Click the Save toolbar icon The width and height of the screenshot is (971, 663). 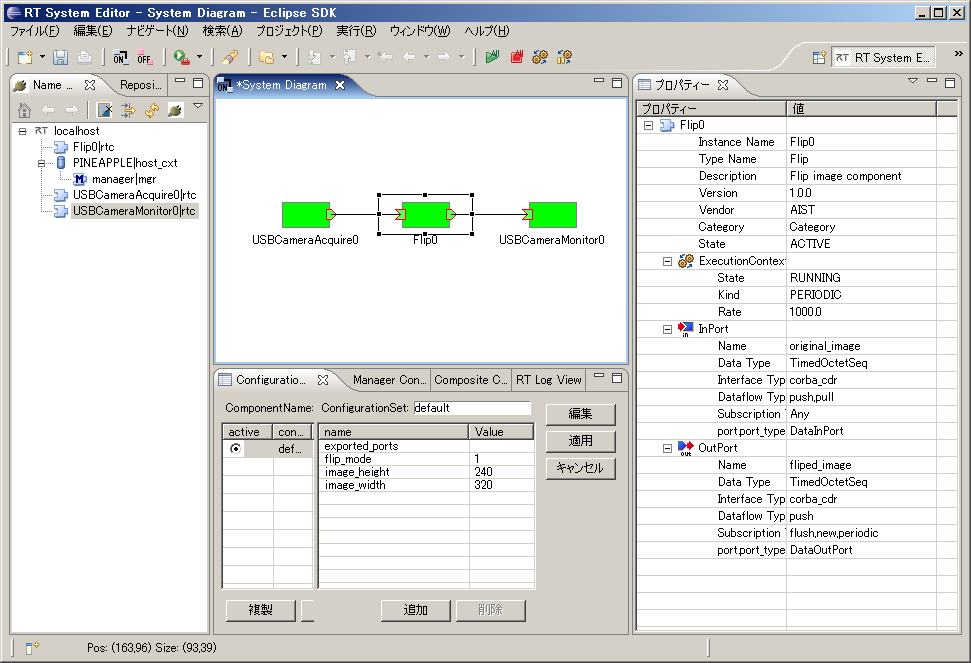tap(60, 58)
